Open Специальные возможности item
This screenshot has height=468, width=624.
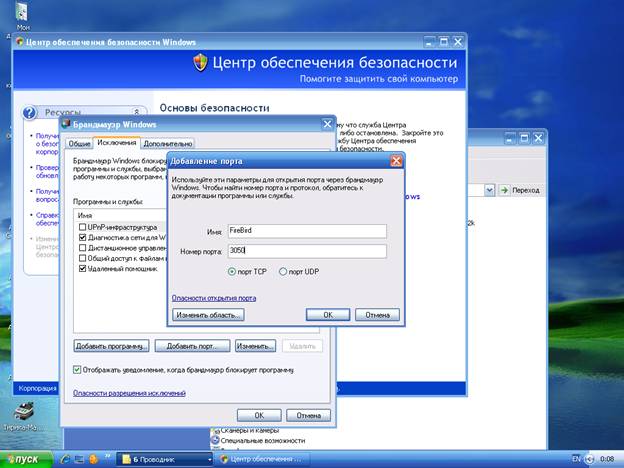258,441
